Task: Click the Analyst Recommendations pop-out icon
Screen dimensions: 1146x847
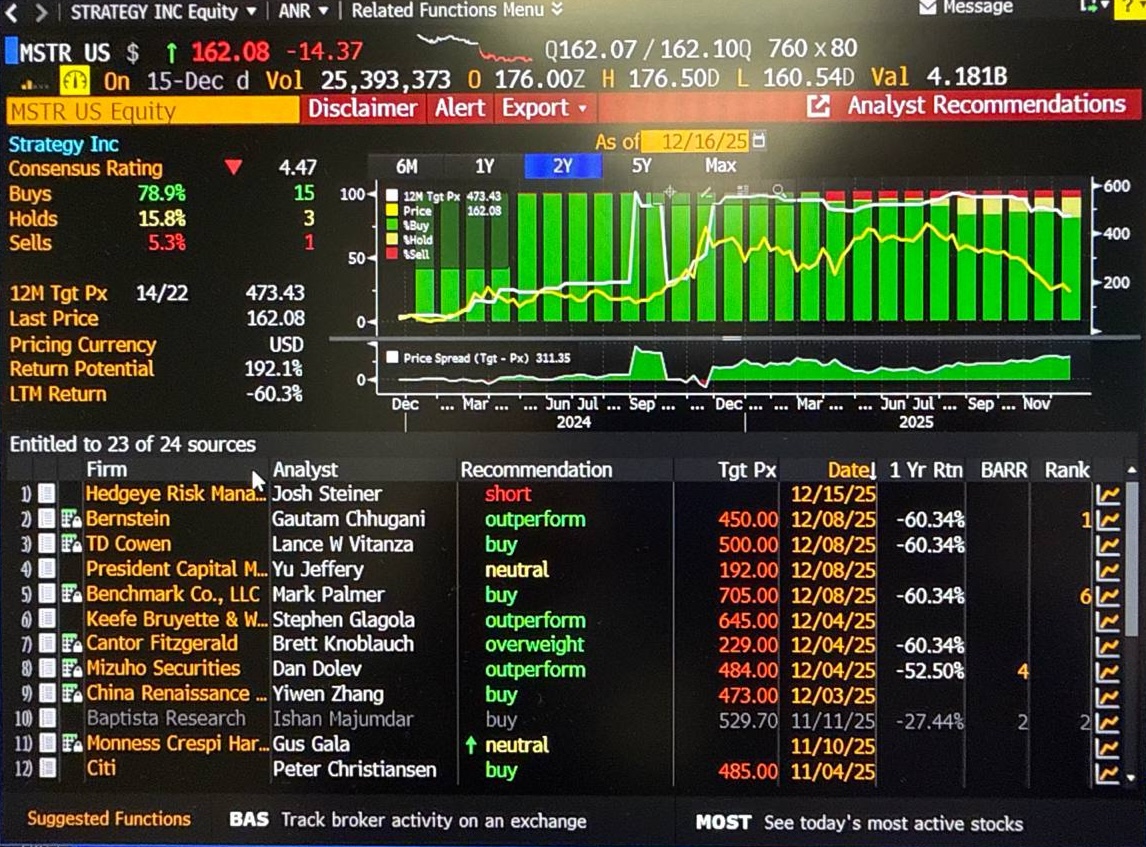Action: pos(819,107)
